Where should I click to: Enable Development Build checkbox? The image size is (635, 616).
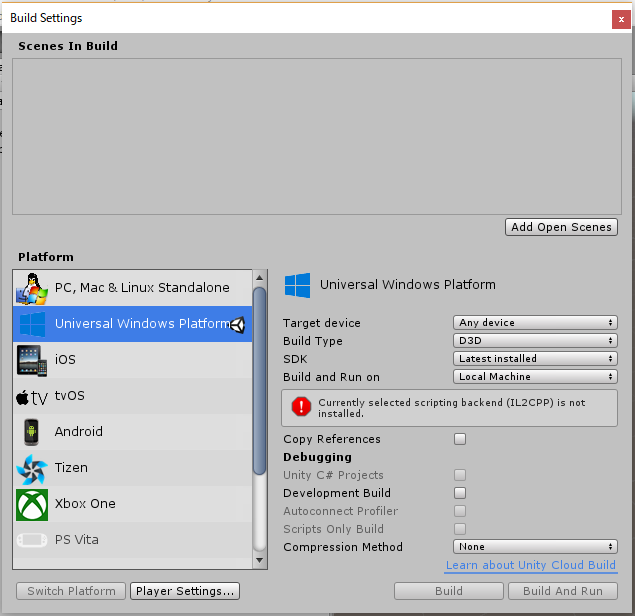pos(460,493)
